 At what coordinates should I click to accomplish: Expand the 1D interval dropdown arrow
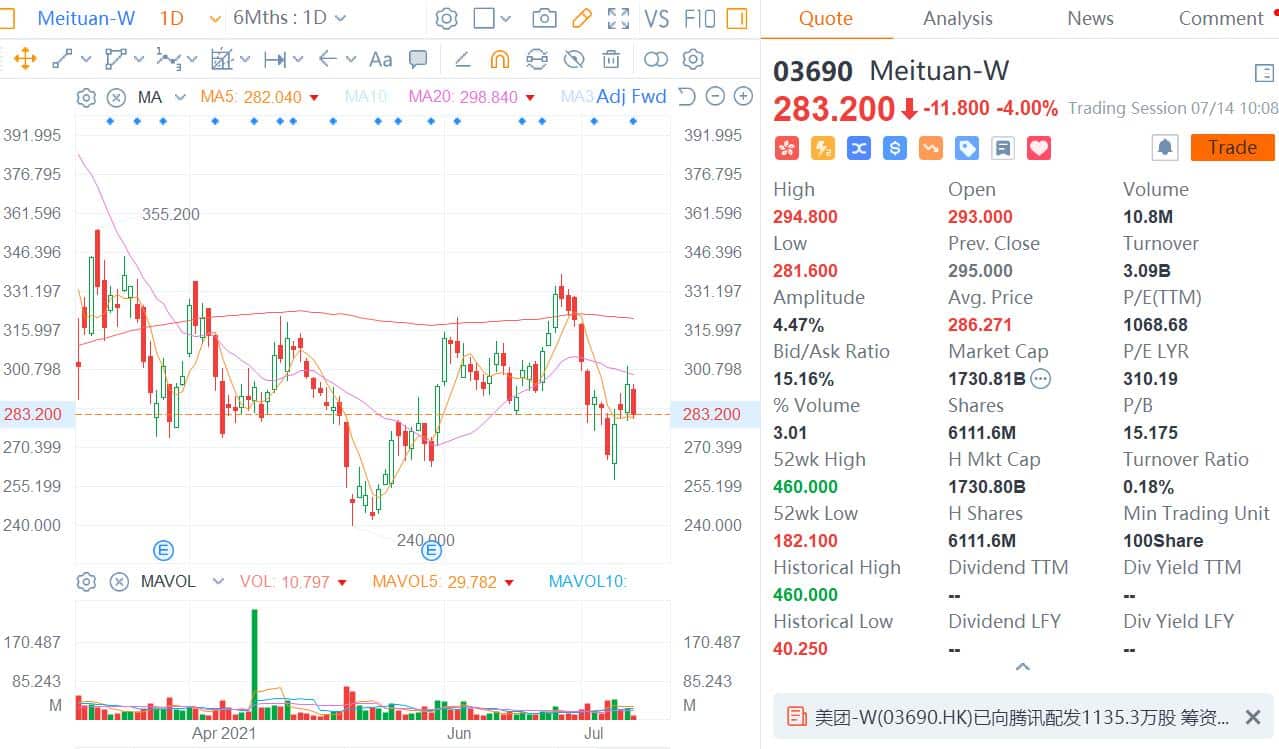pos(216,19)
